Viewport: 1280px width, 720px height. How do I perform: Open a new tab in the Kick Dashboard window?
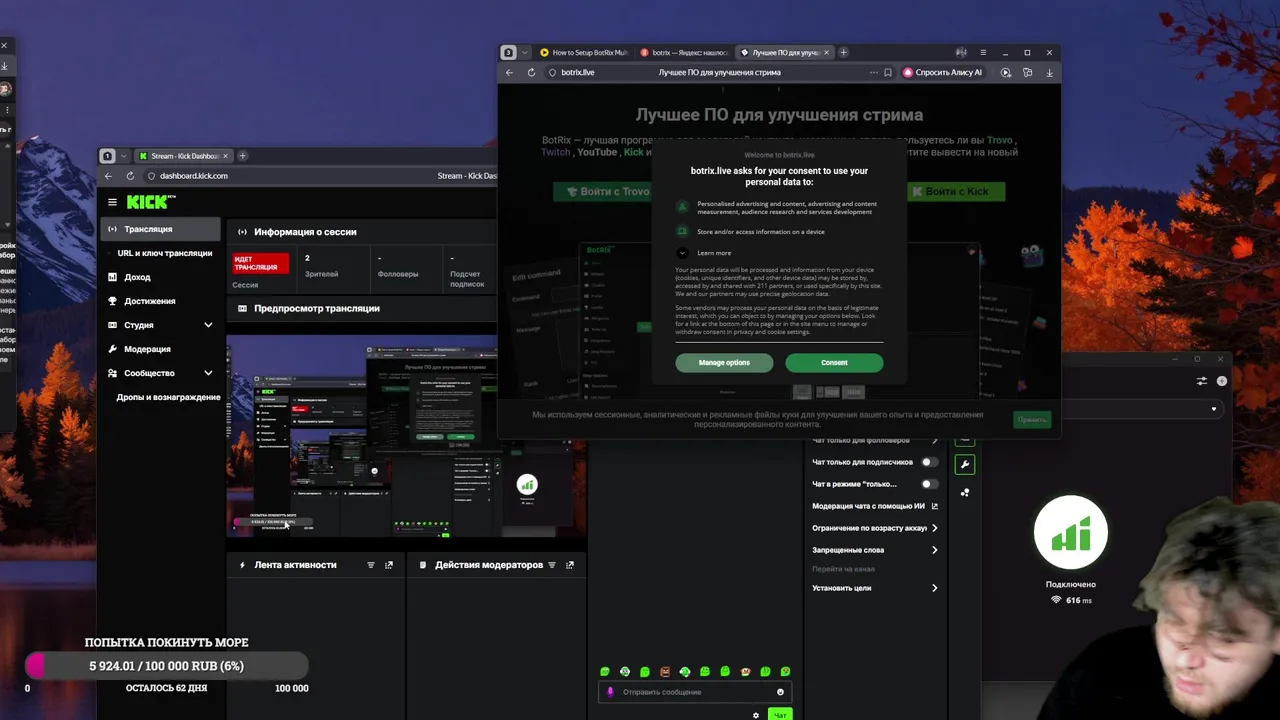[242, 156]
